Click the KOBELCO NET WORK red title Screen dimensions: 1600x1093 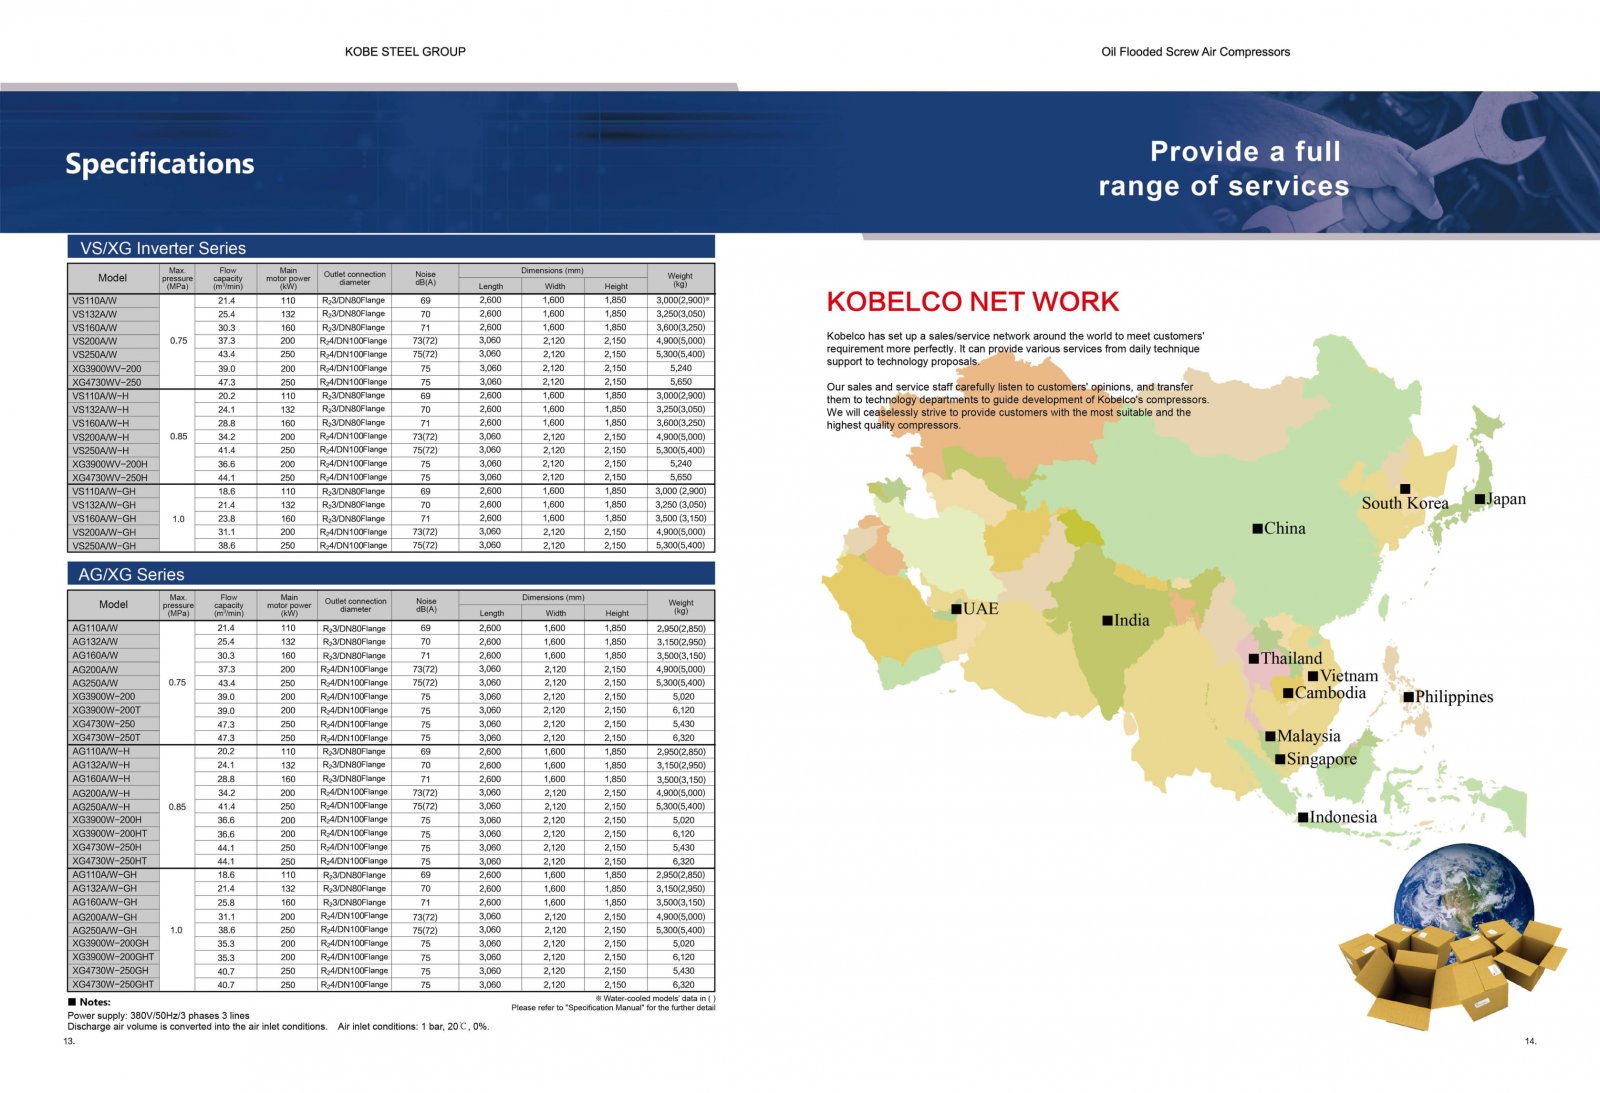(x=972, y=301)
